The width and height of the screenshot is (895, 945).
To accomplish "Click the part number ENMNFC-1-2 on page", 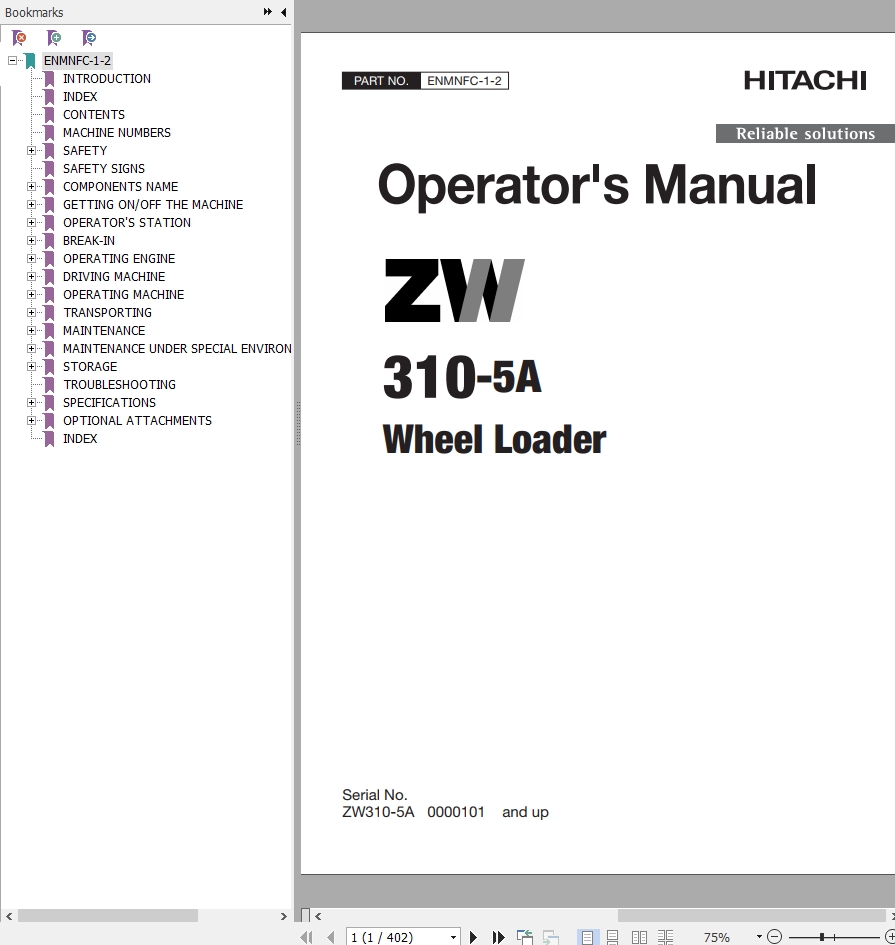I will pyautogui.click(x=464, y=81).
